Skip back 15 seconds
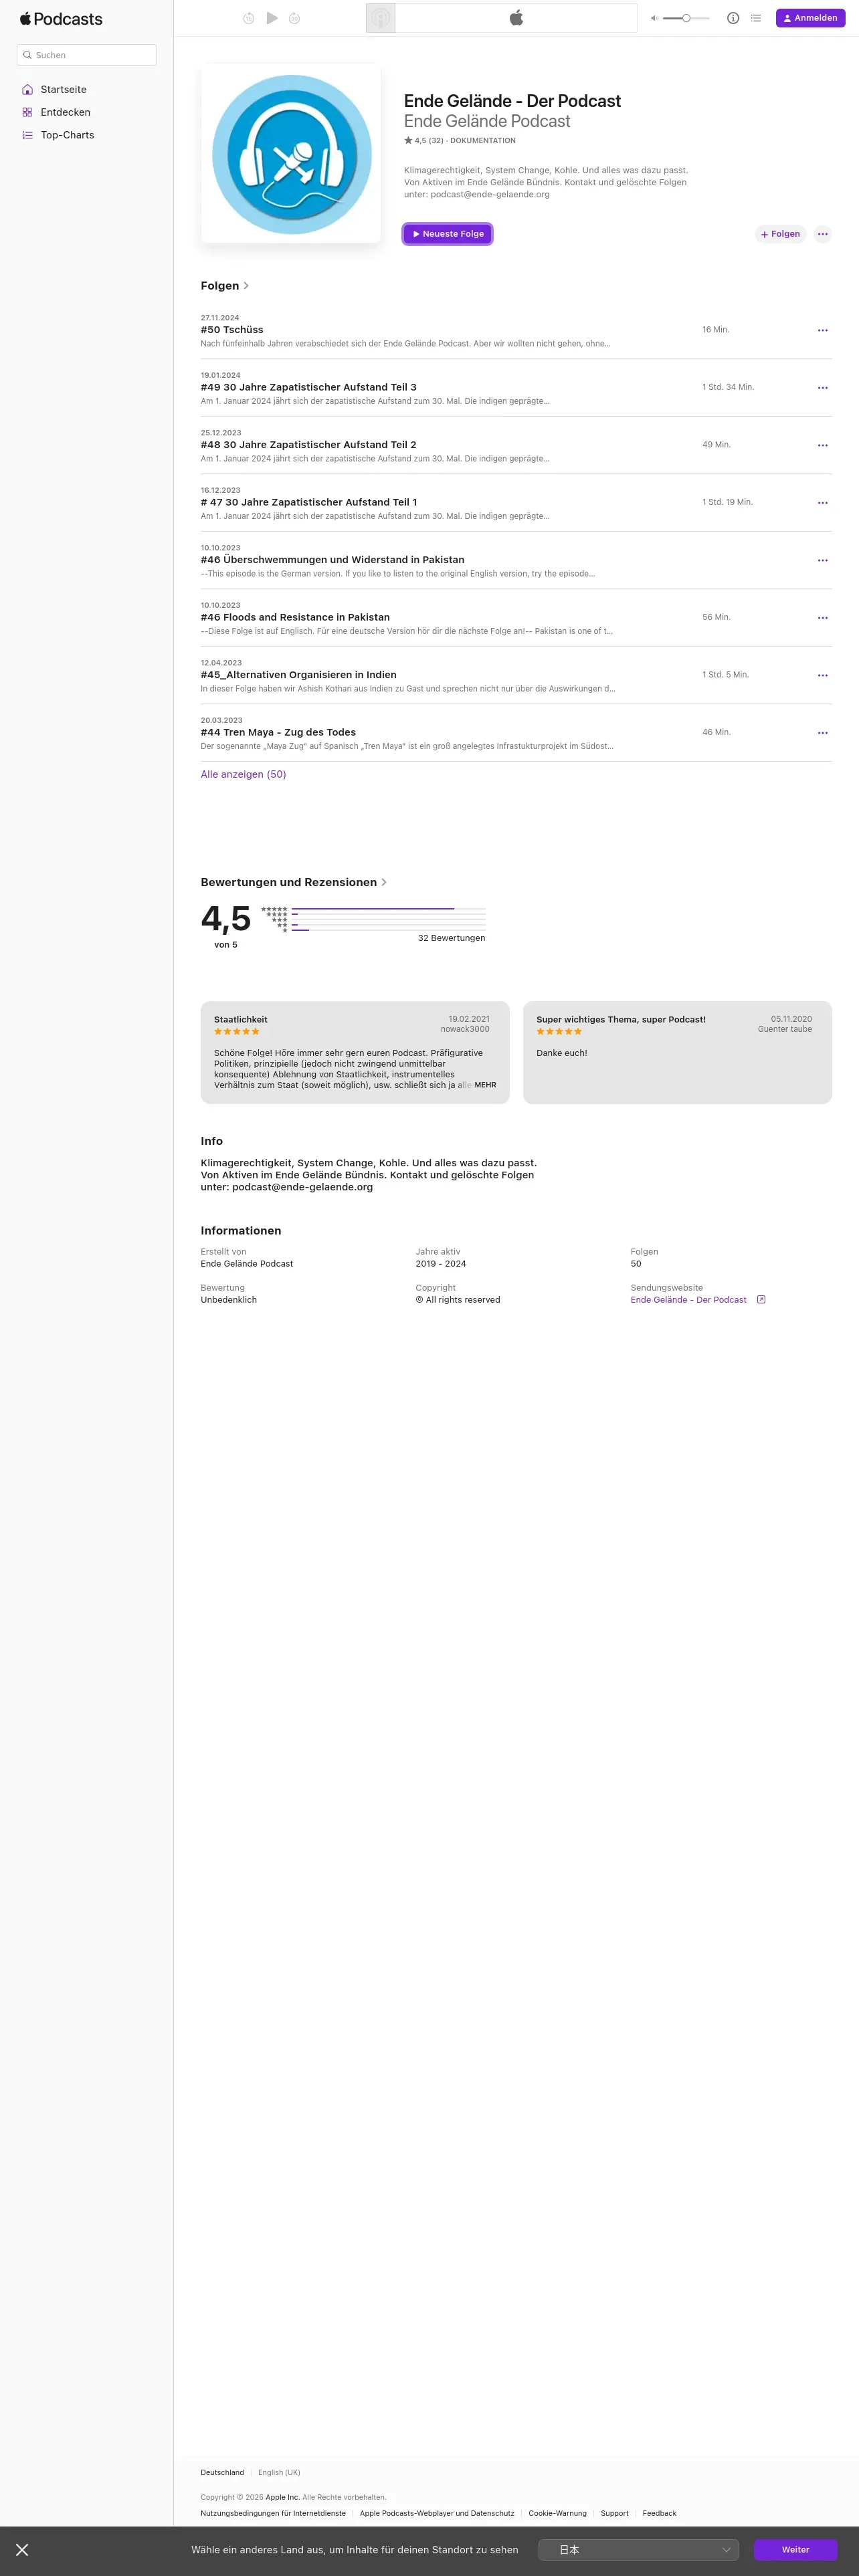This screenshot has height=2576, width=859. tap(248, 18)
